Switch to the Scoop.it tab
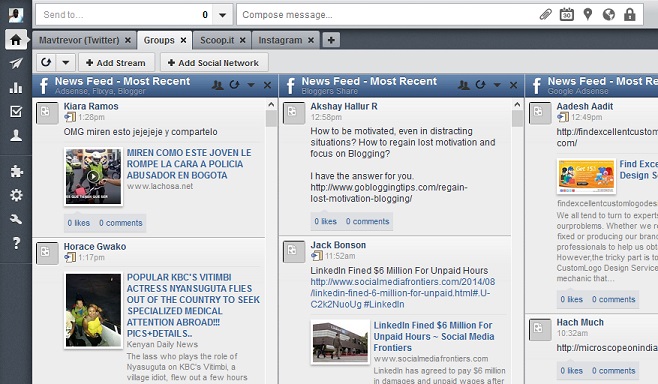The width and height of the screenshot is (658, 384). point(217,40)
